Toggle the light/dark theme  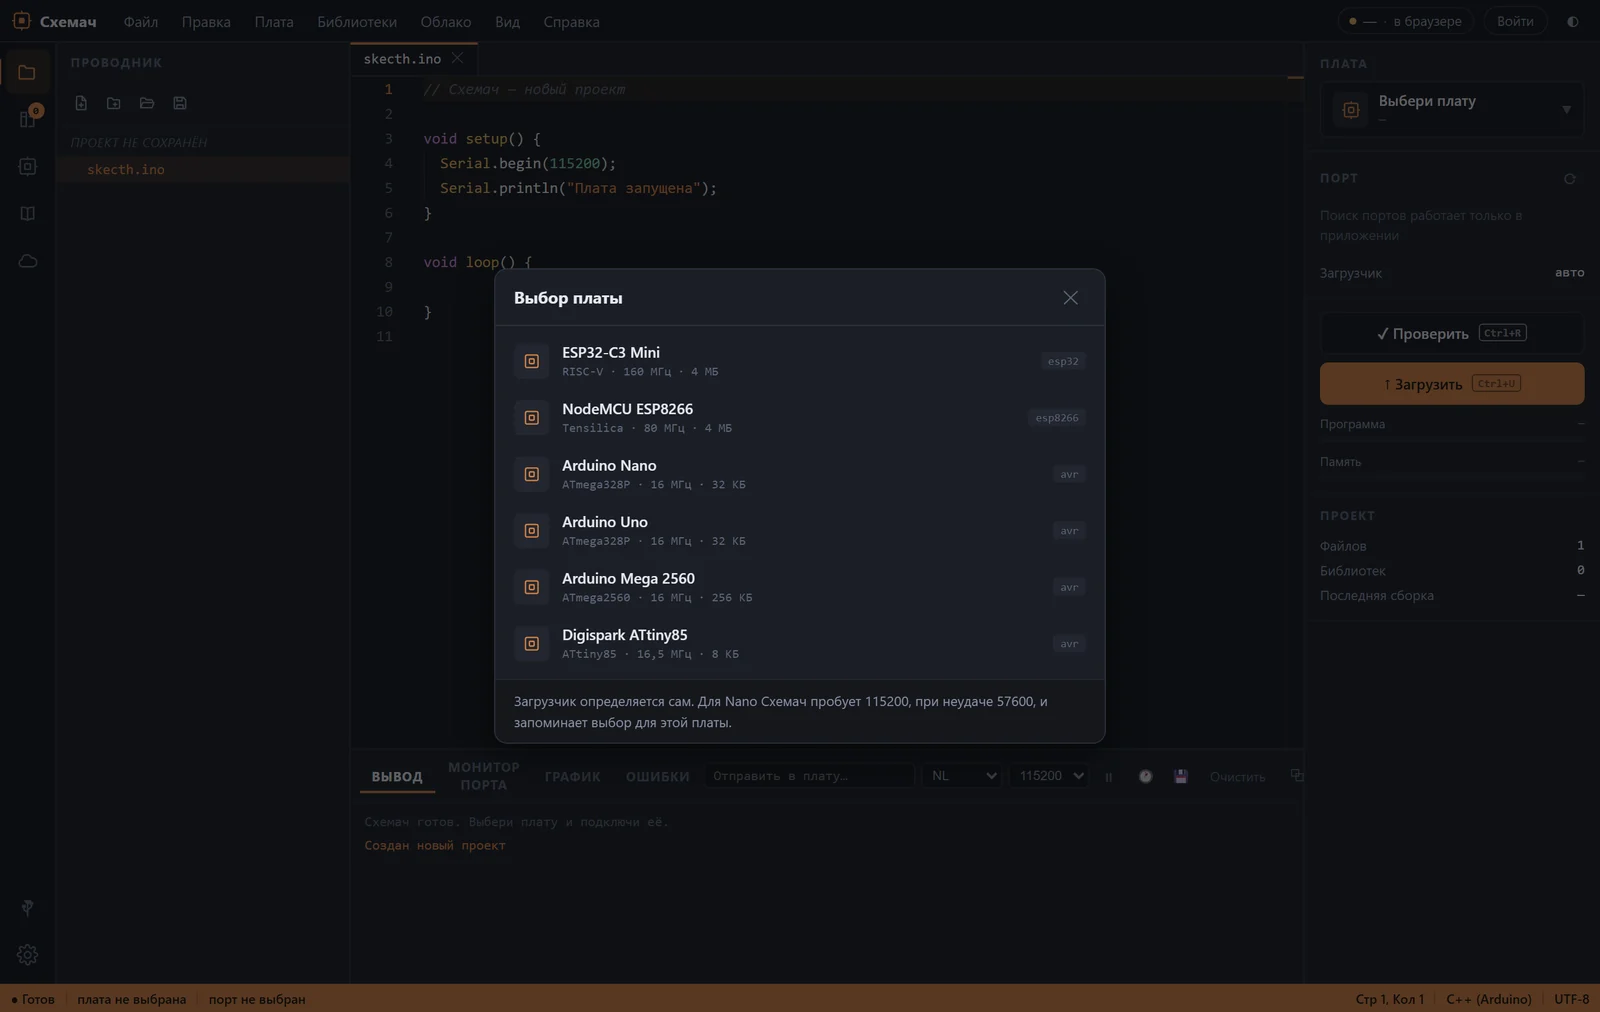click(1573, 21)
